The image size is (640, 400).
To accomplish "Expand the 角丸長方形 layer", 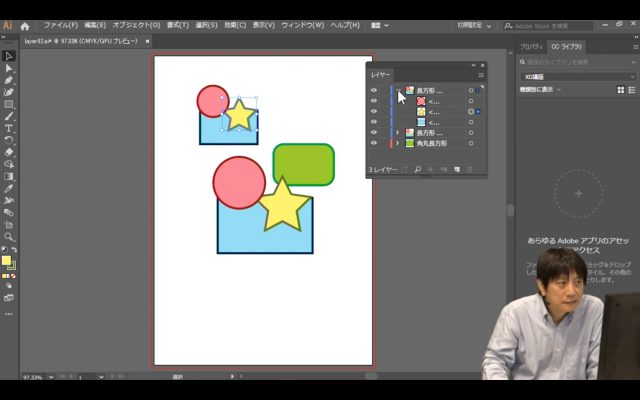I will (398, 143).
